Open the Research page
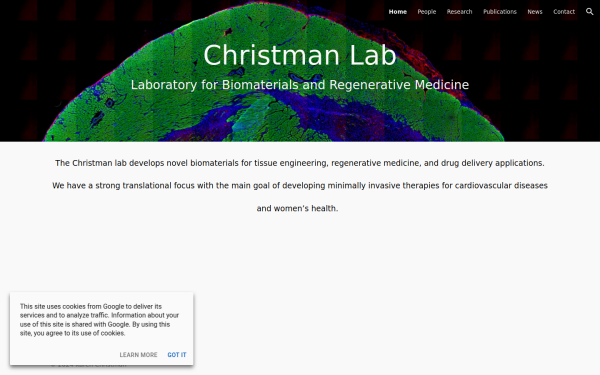Image resolution: width=600 pixels, height=375 pixels. point(459,12)
